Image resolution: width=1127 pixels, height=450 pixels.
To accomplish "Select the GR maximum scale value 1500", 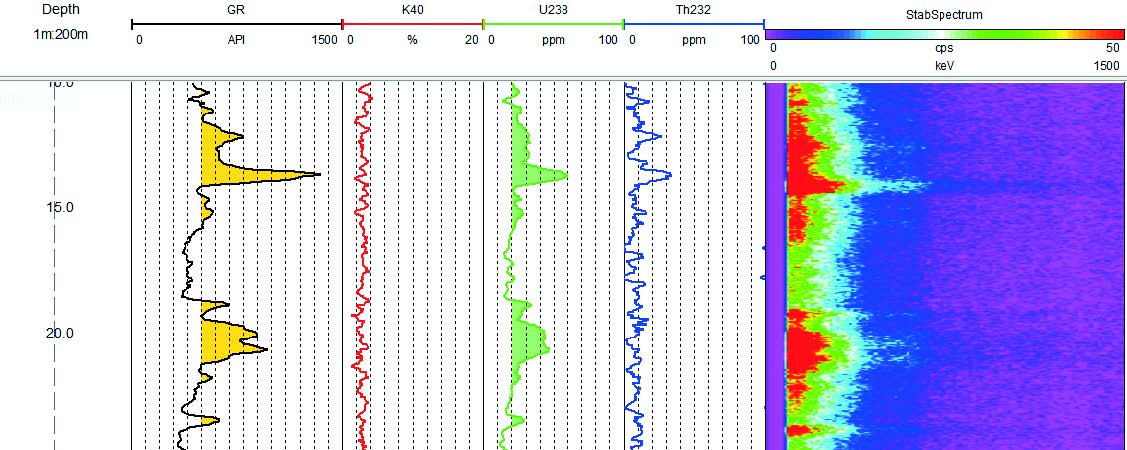I will [323, 40].
